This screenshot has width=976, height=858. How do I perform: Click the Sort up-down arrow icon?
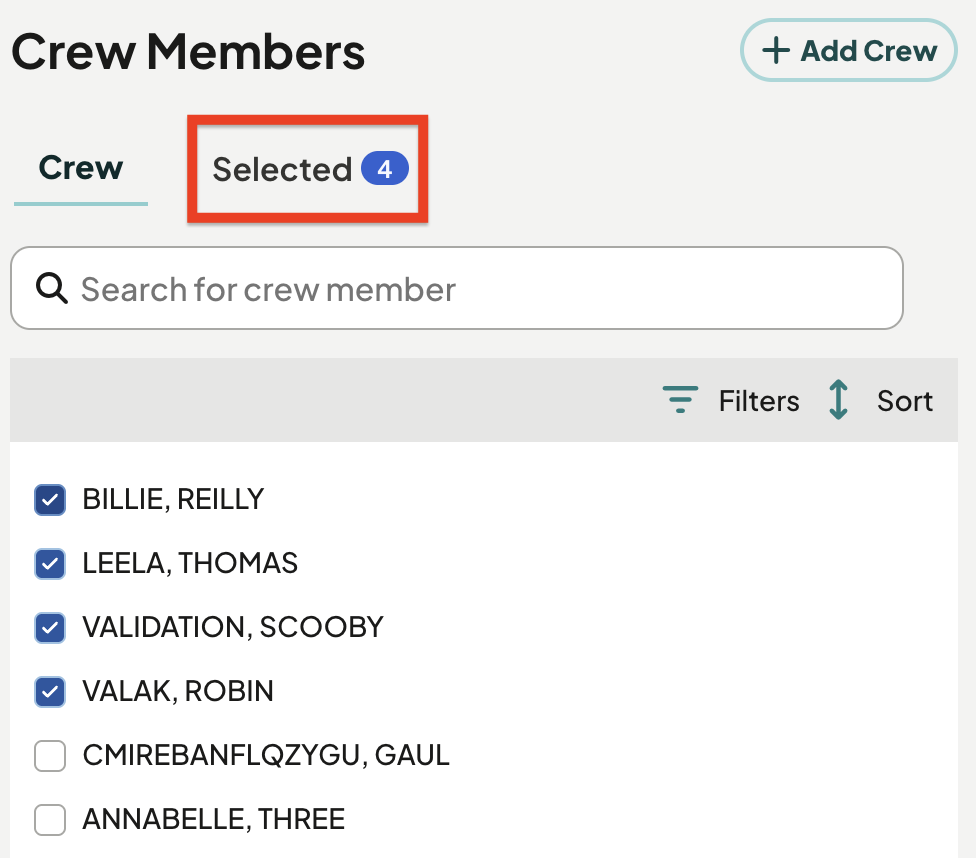(x=838, y=400)
